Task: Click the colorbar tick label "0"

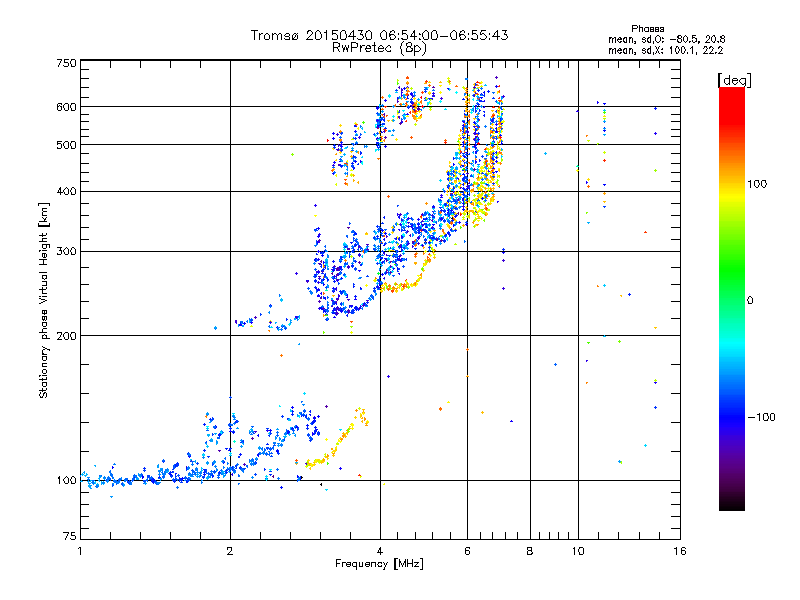Action: pyautogui.click(x=750, y=301)
